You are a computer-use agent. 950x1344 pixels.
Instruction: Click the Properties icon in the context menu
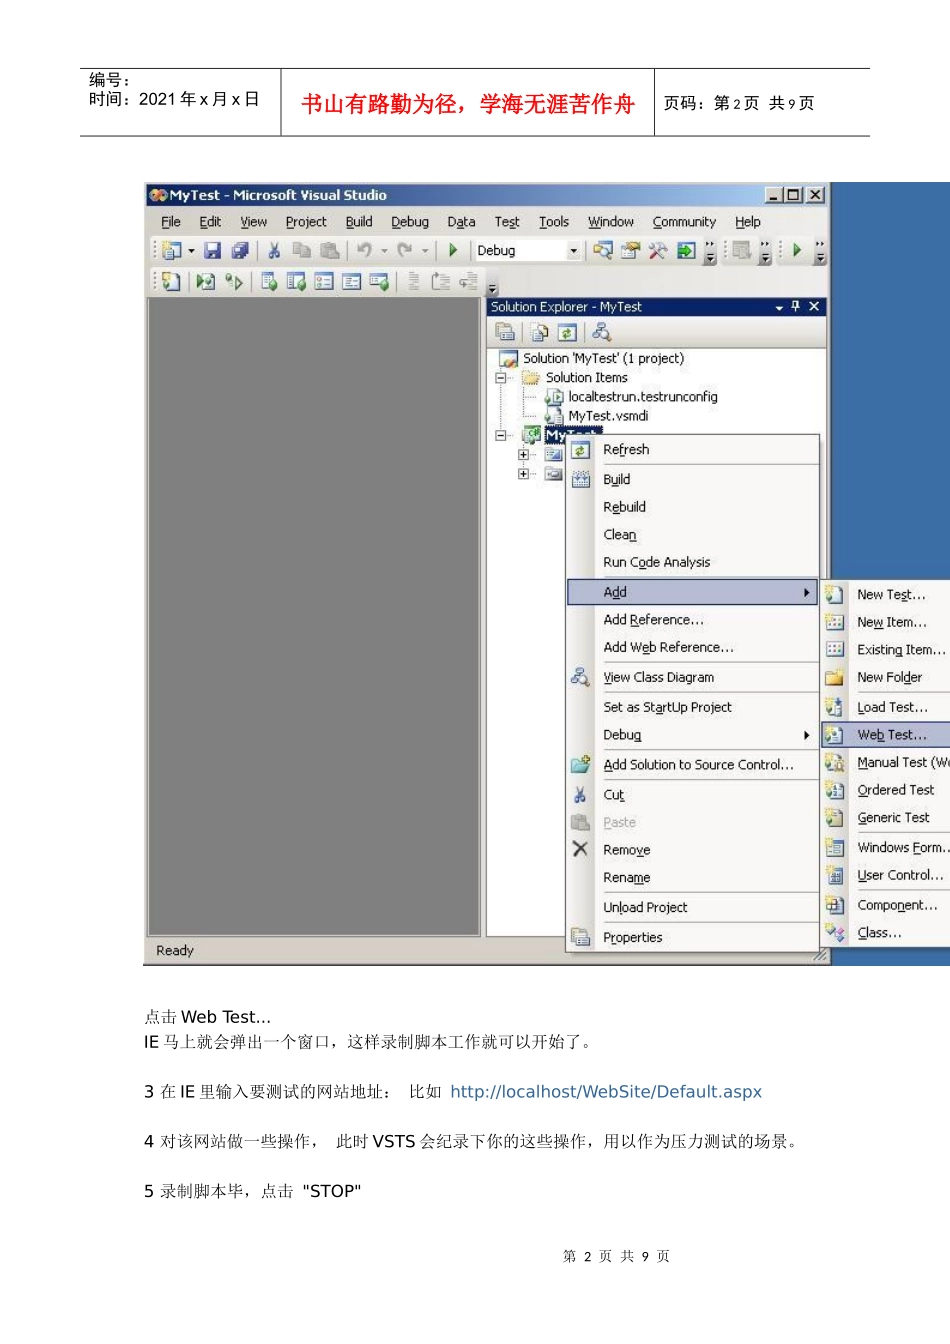(580, 937)
